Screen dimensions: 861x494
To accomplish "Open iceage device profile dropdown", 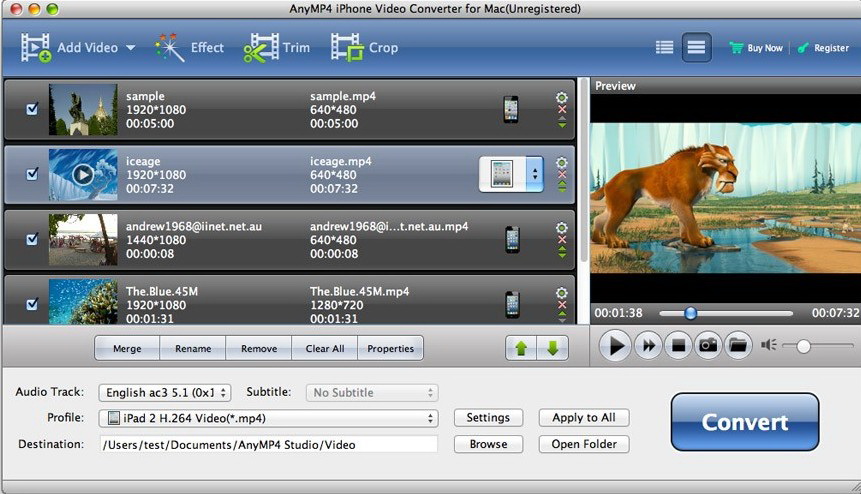I will (x=511, y=174).
